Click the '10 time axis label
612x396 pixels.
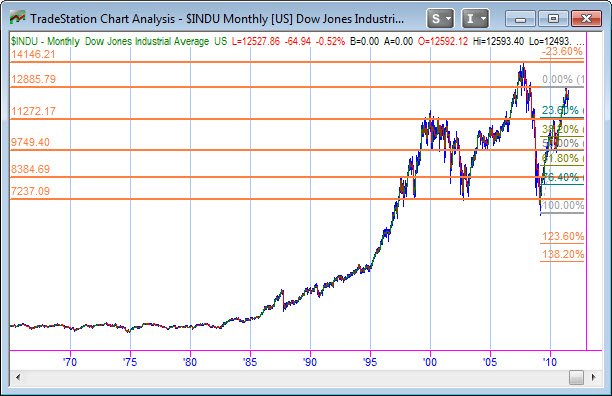pyautogui.click(x=550, y=362)
